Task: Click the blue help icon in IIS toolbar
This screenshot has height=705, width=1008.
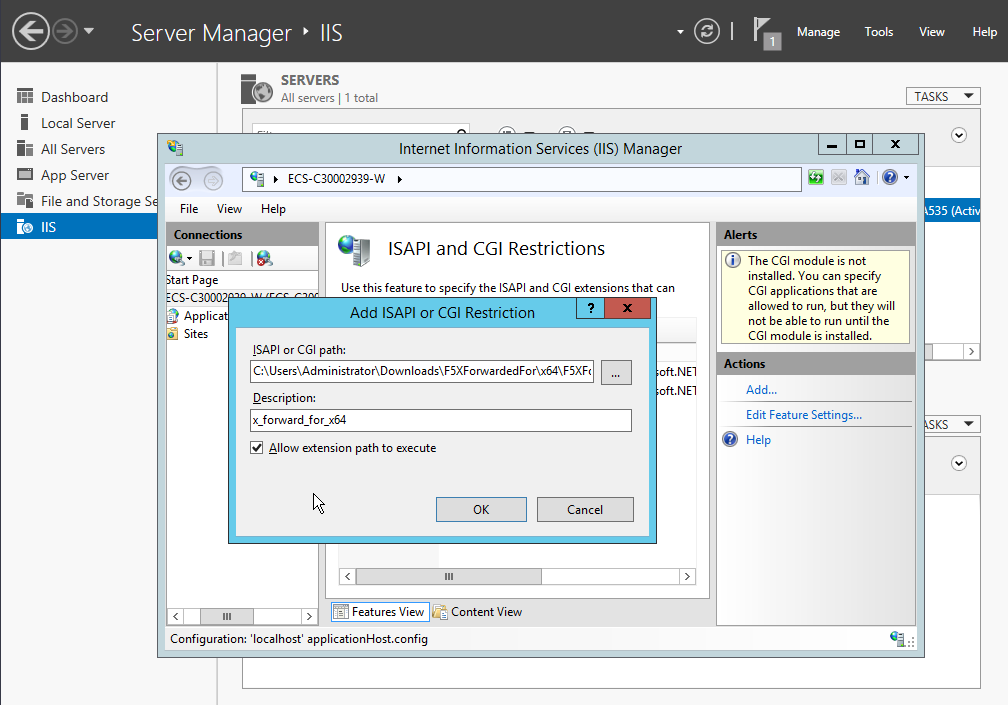Action: pos(890,177)
